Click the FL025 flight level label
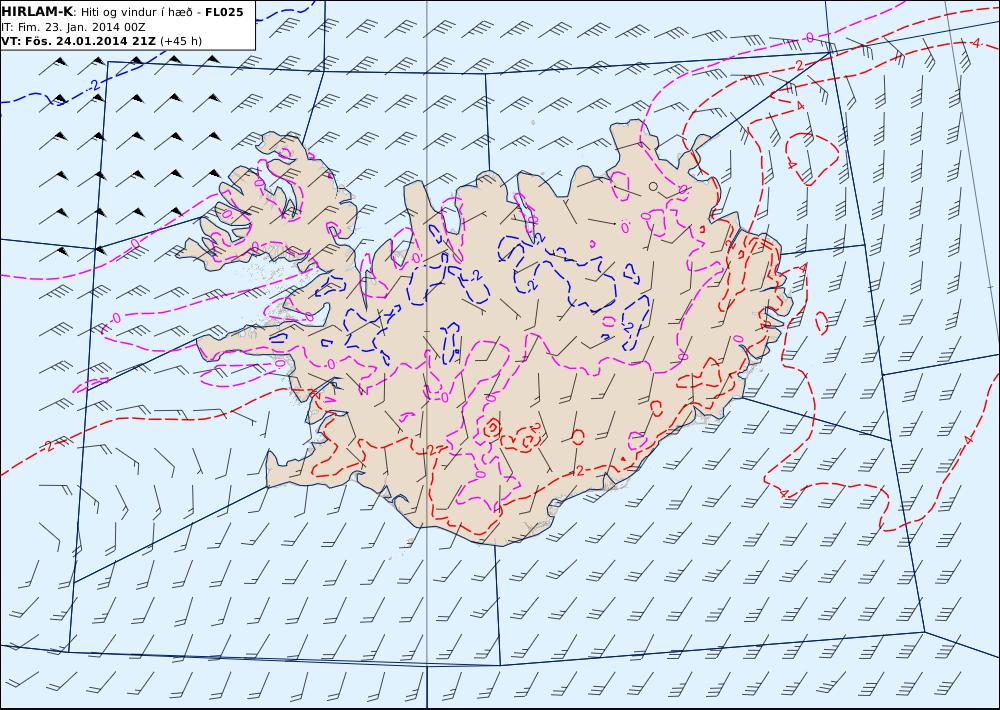 [x=224, y=12]
